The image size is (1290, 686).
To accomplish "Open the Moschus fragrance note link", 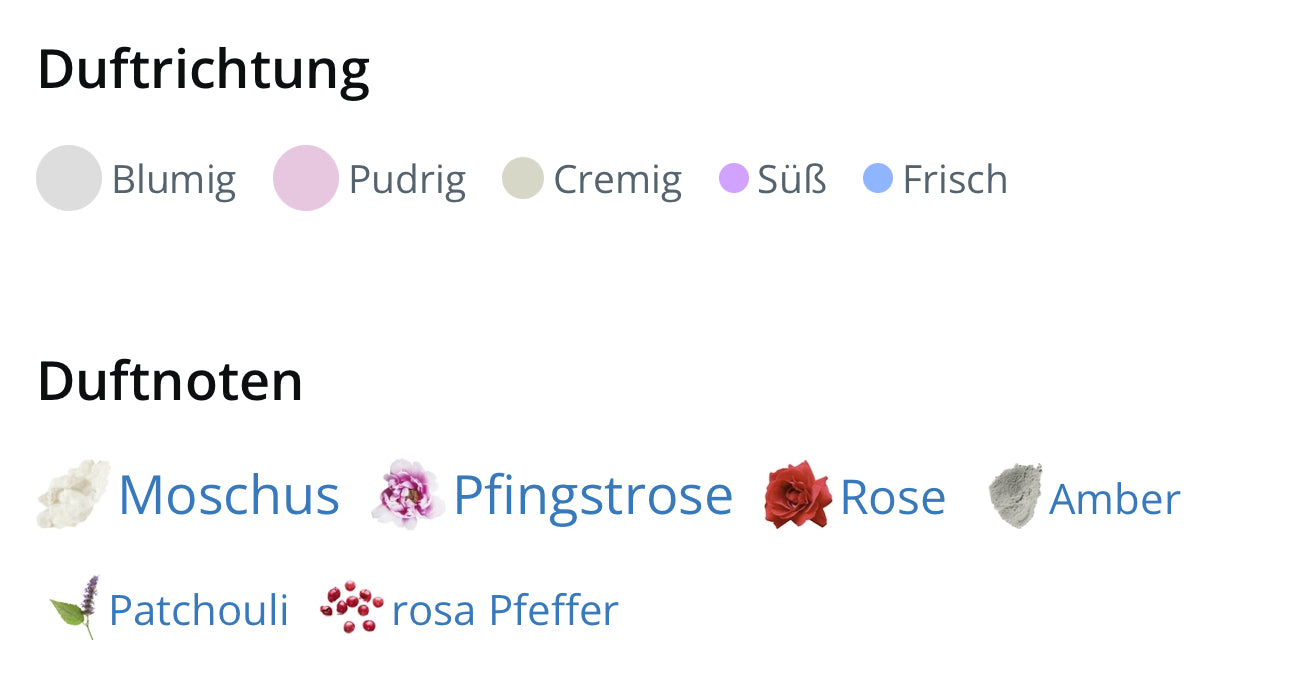I will click(x=229, y=495).
